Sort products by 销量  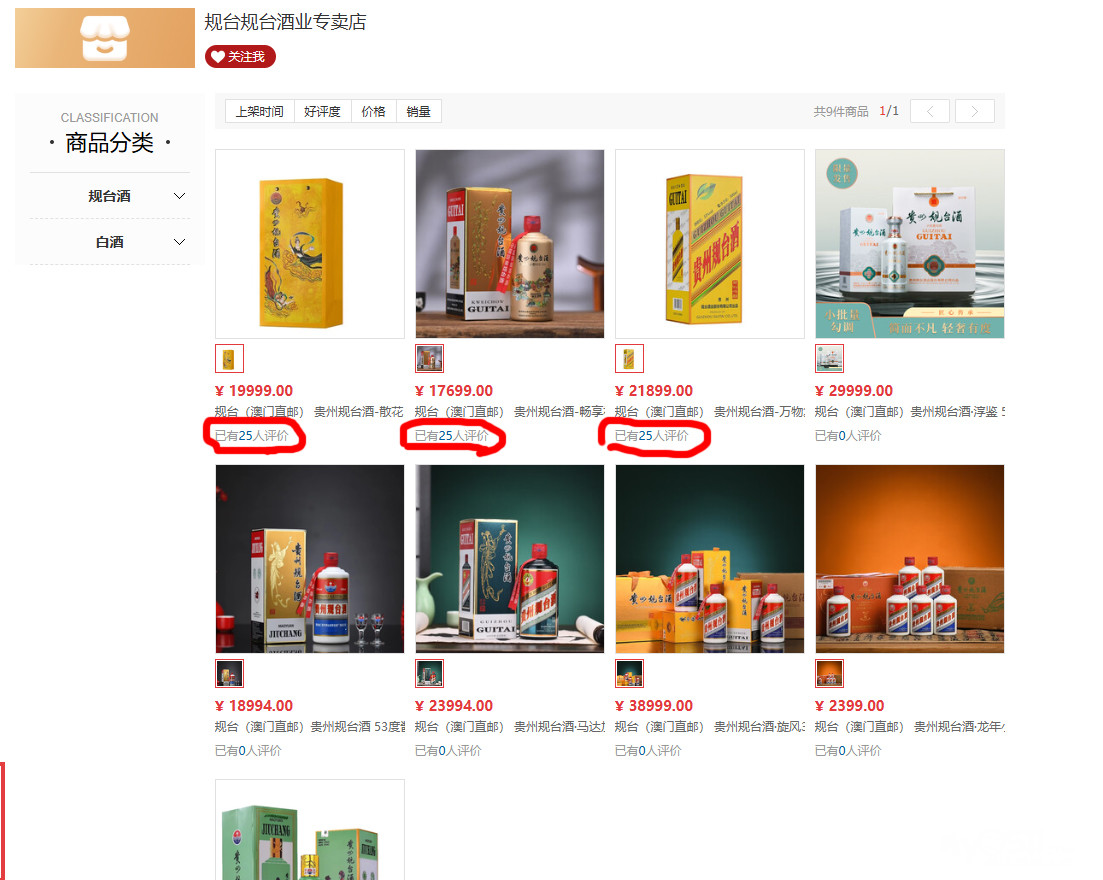pyautogui.click(x=418, y=112)
